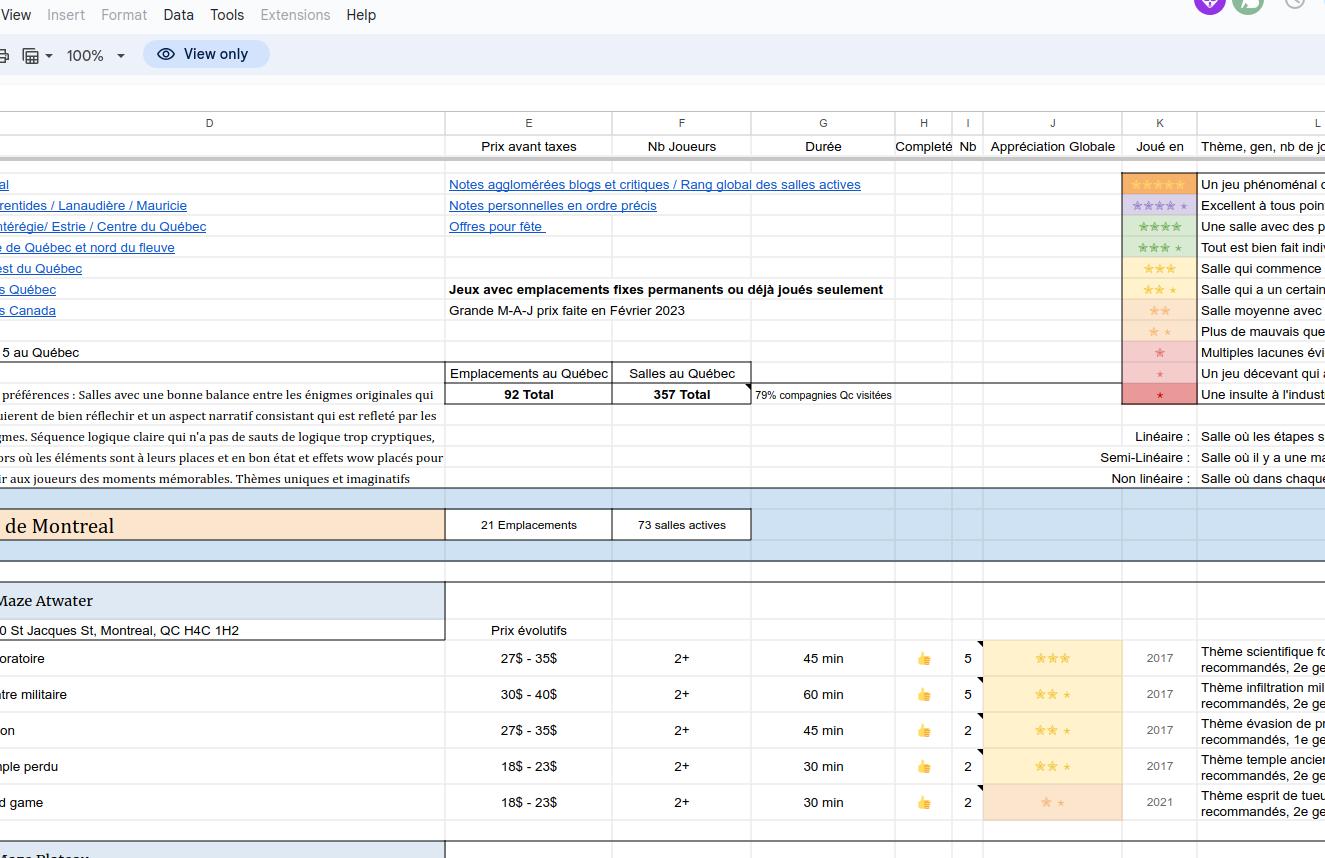Click the thumbs-up icon in the 2021 row
The height and width of the screenshot is (858, 1325).
pyautogui.click(x=923, y=803)
